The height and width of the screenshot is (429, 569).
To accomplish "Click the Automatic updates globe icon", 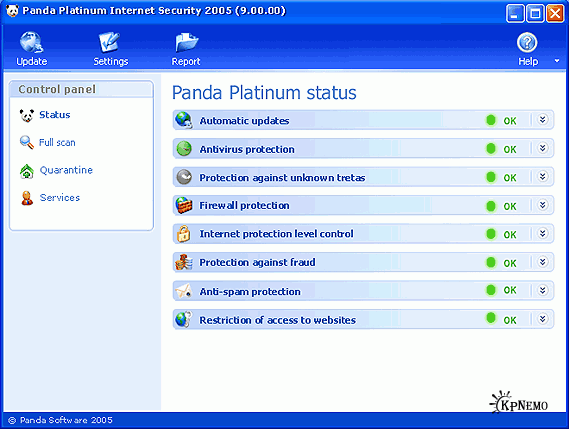I will [184, 120].
